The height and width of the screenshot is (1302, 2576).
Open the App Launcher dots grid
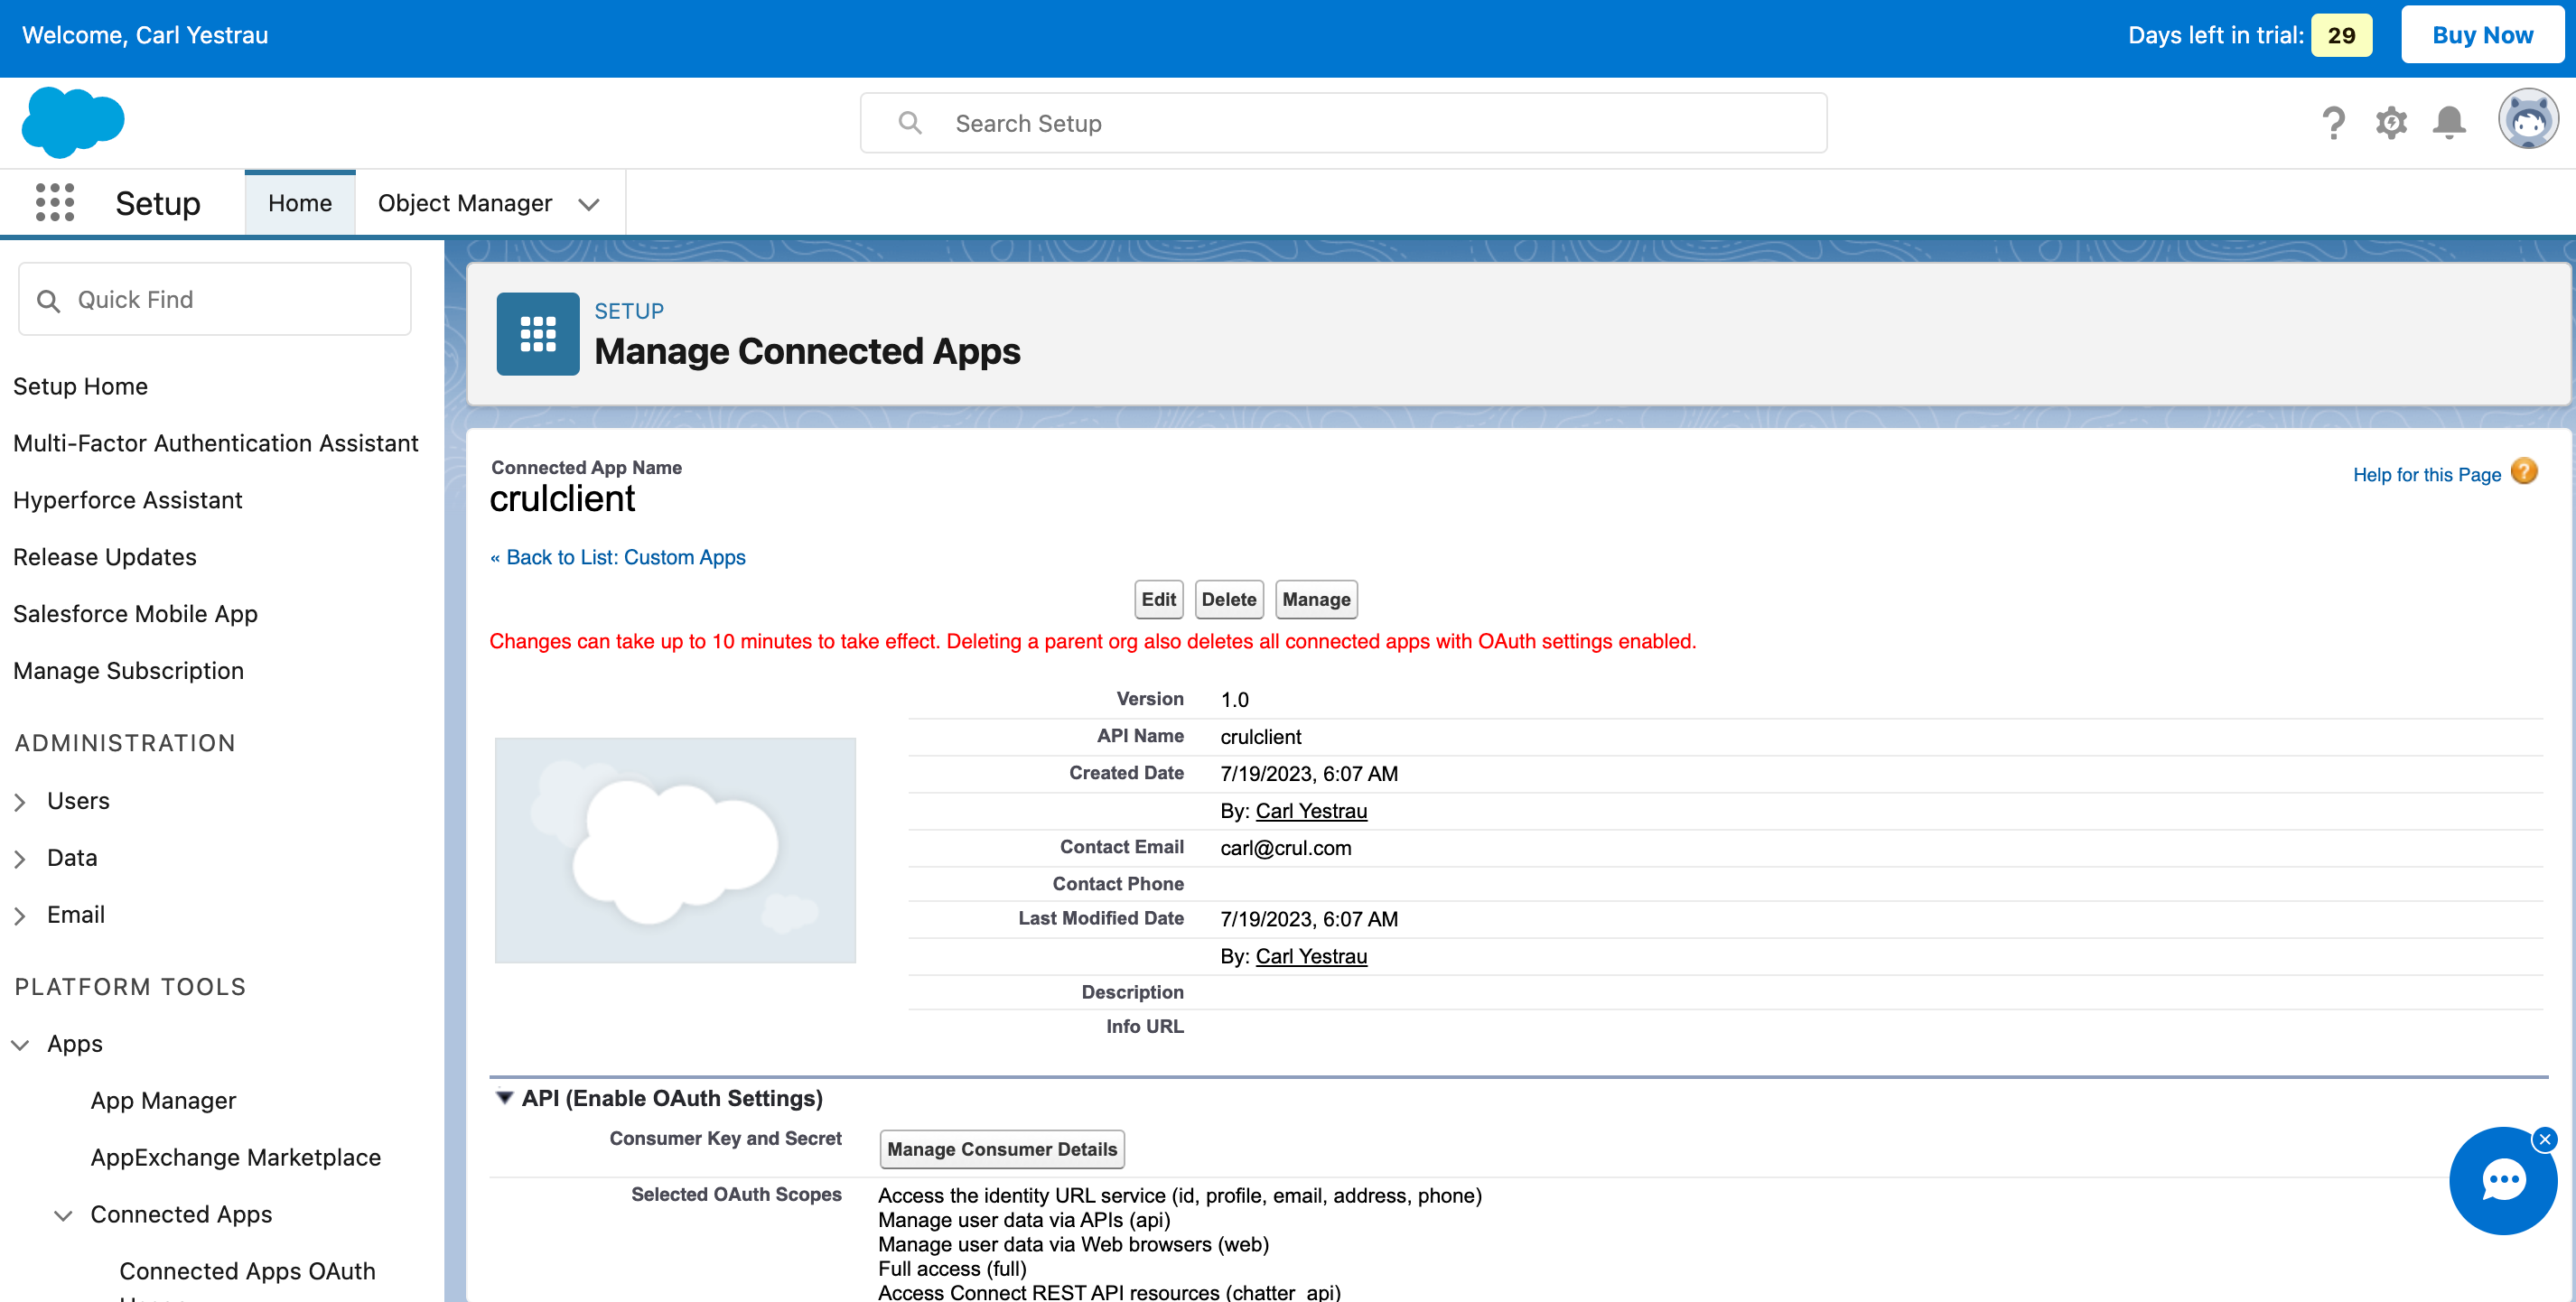(x=55, y=203)
